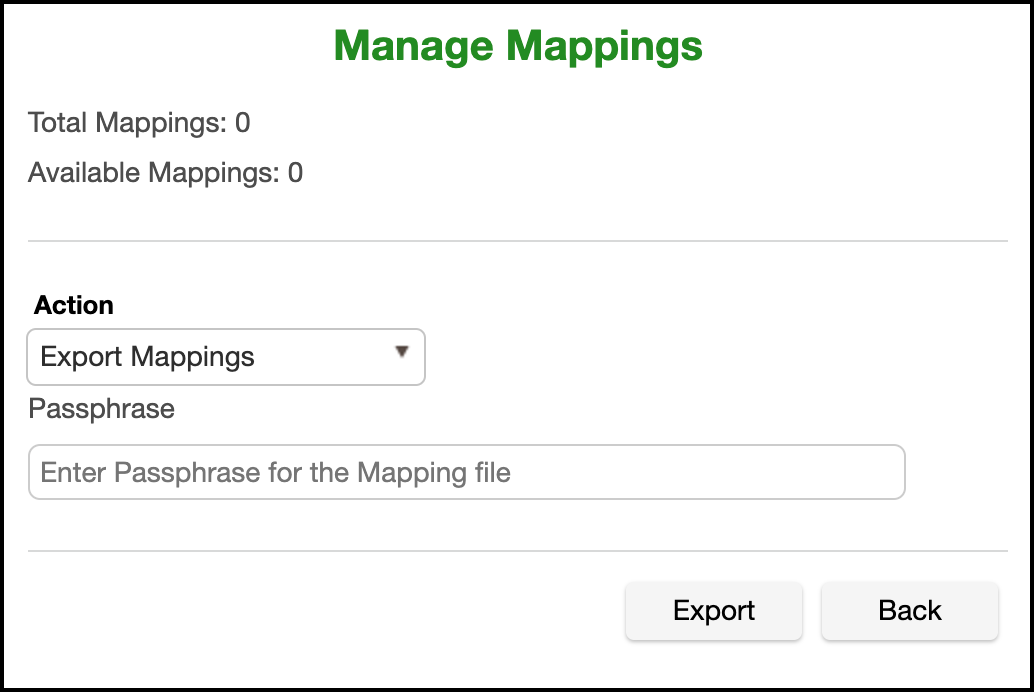Image resolution: width=1034 pixels, height=692 pixels.
Task: Click the Enter Passphrase placeholder text
Action: [276, 472]
